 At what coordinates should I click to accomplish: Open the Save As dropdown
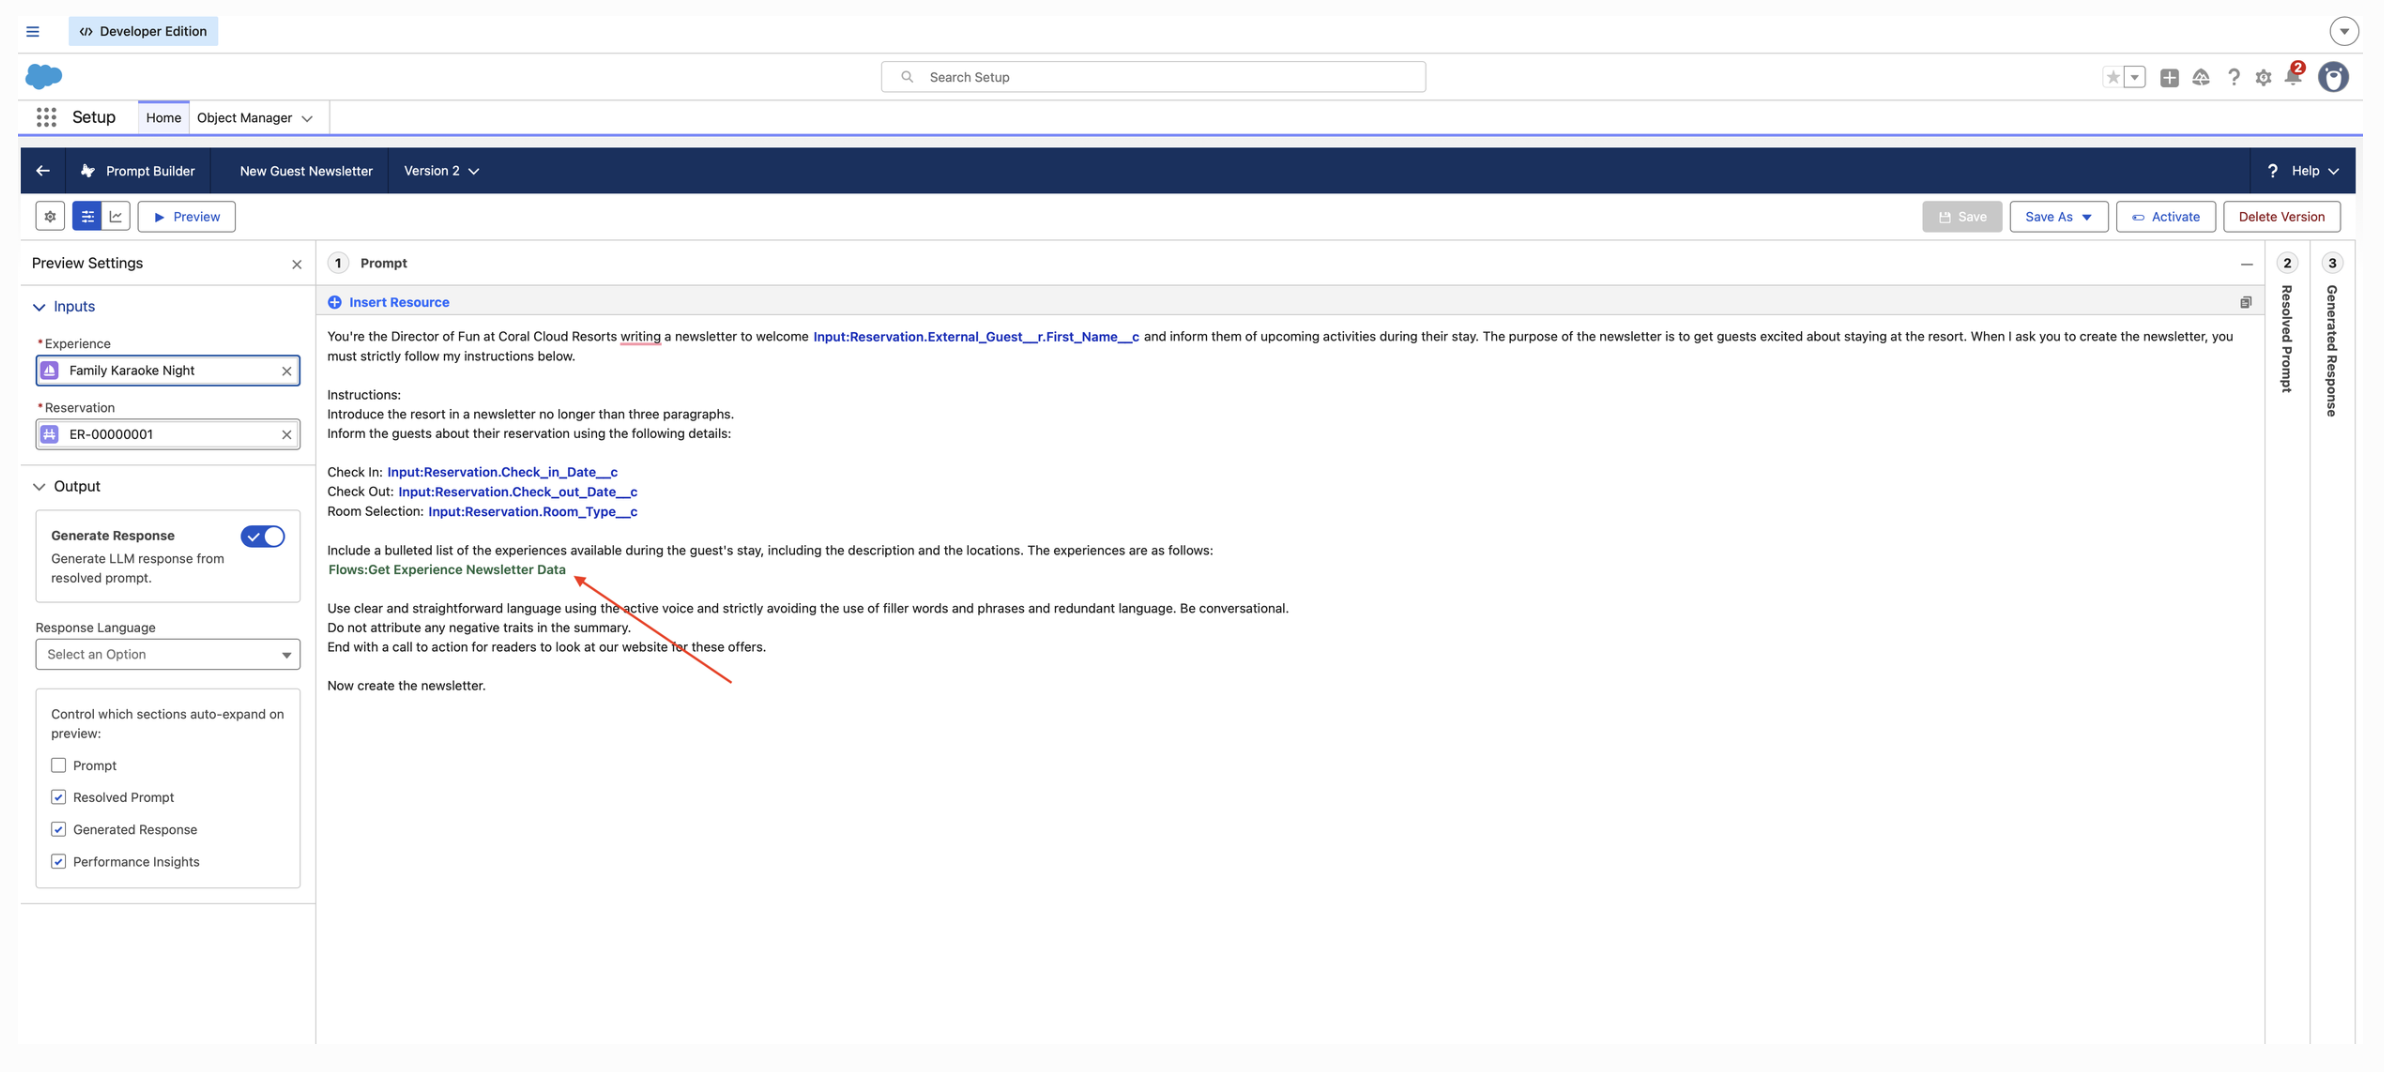pos(2058,216)
